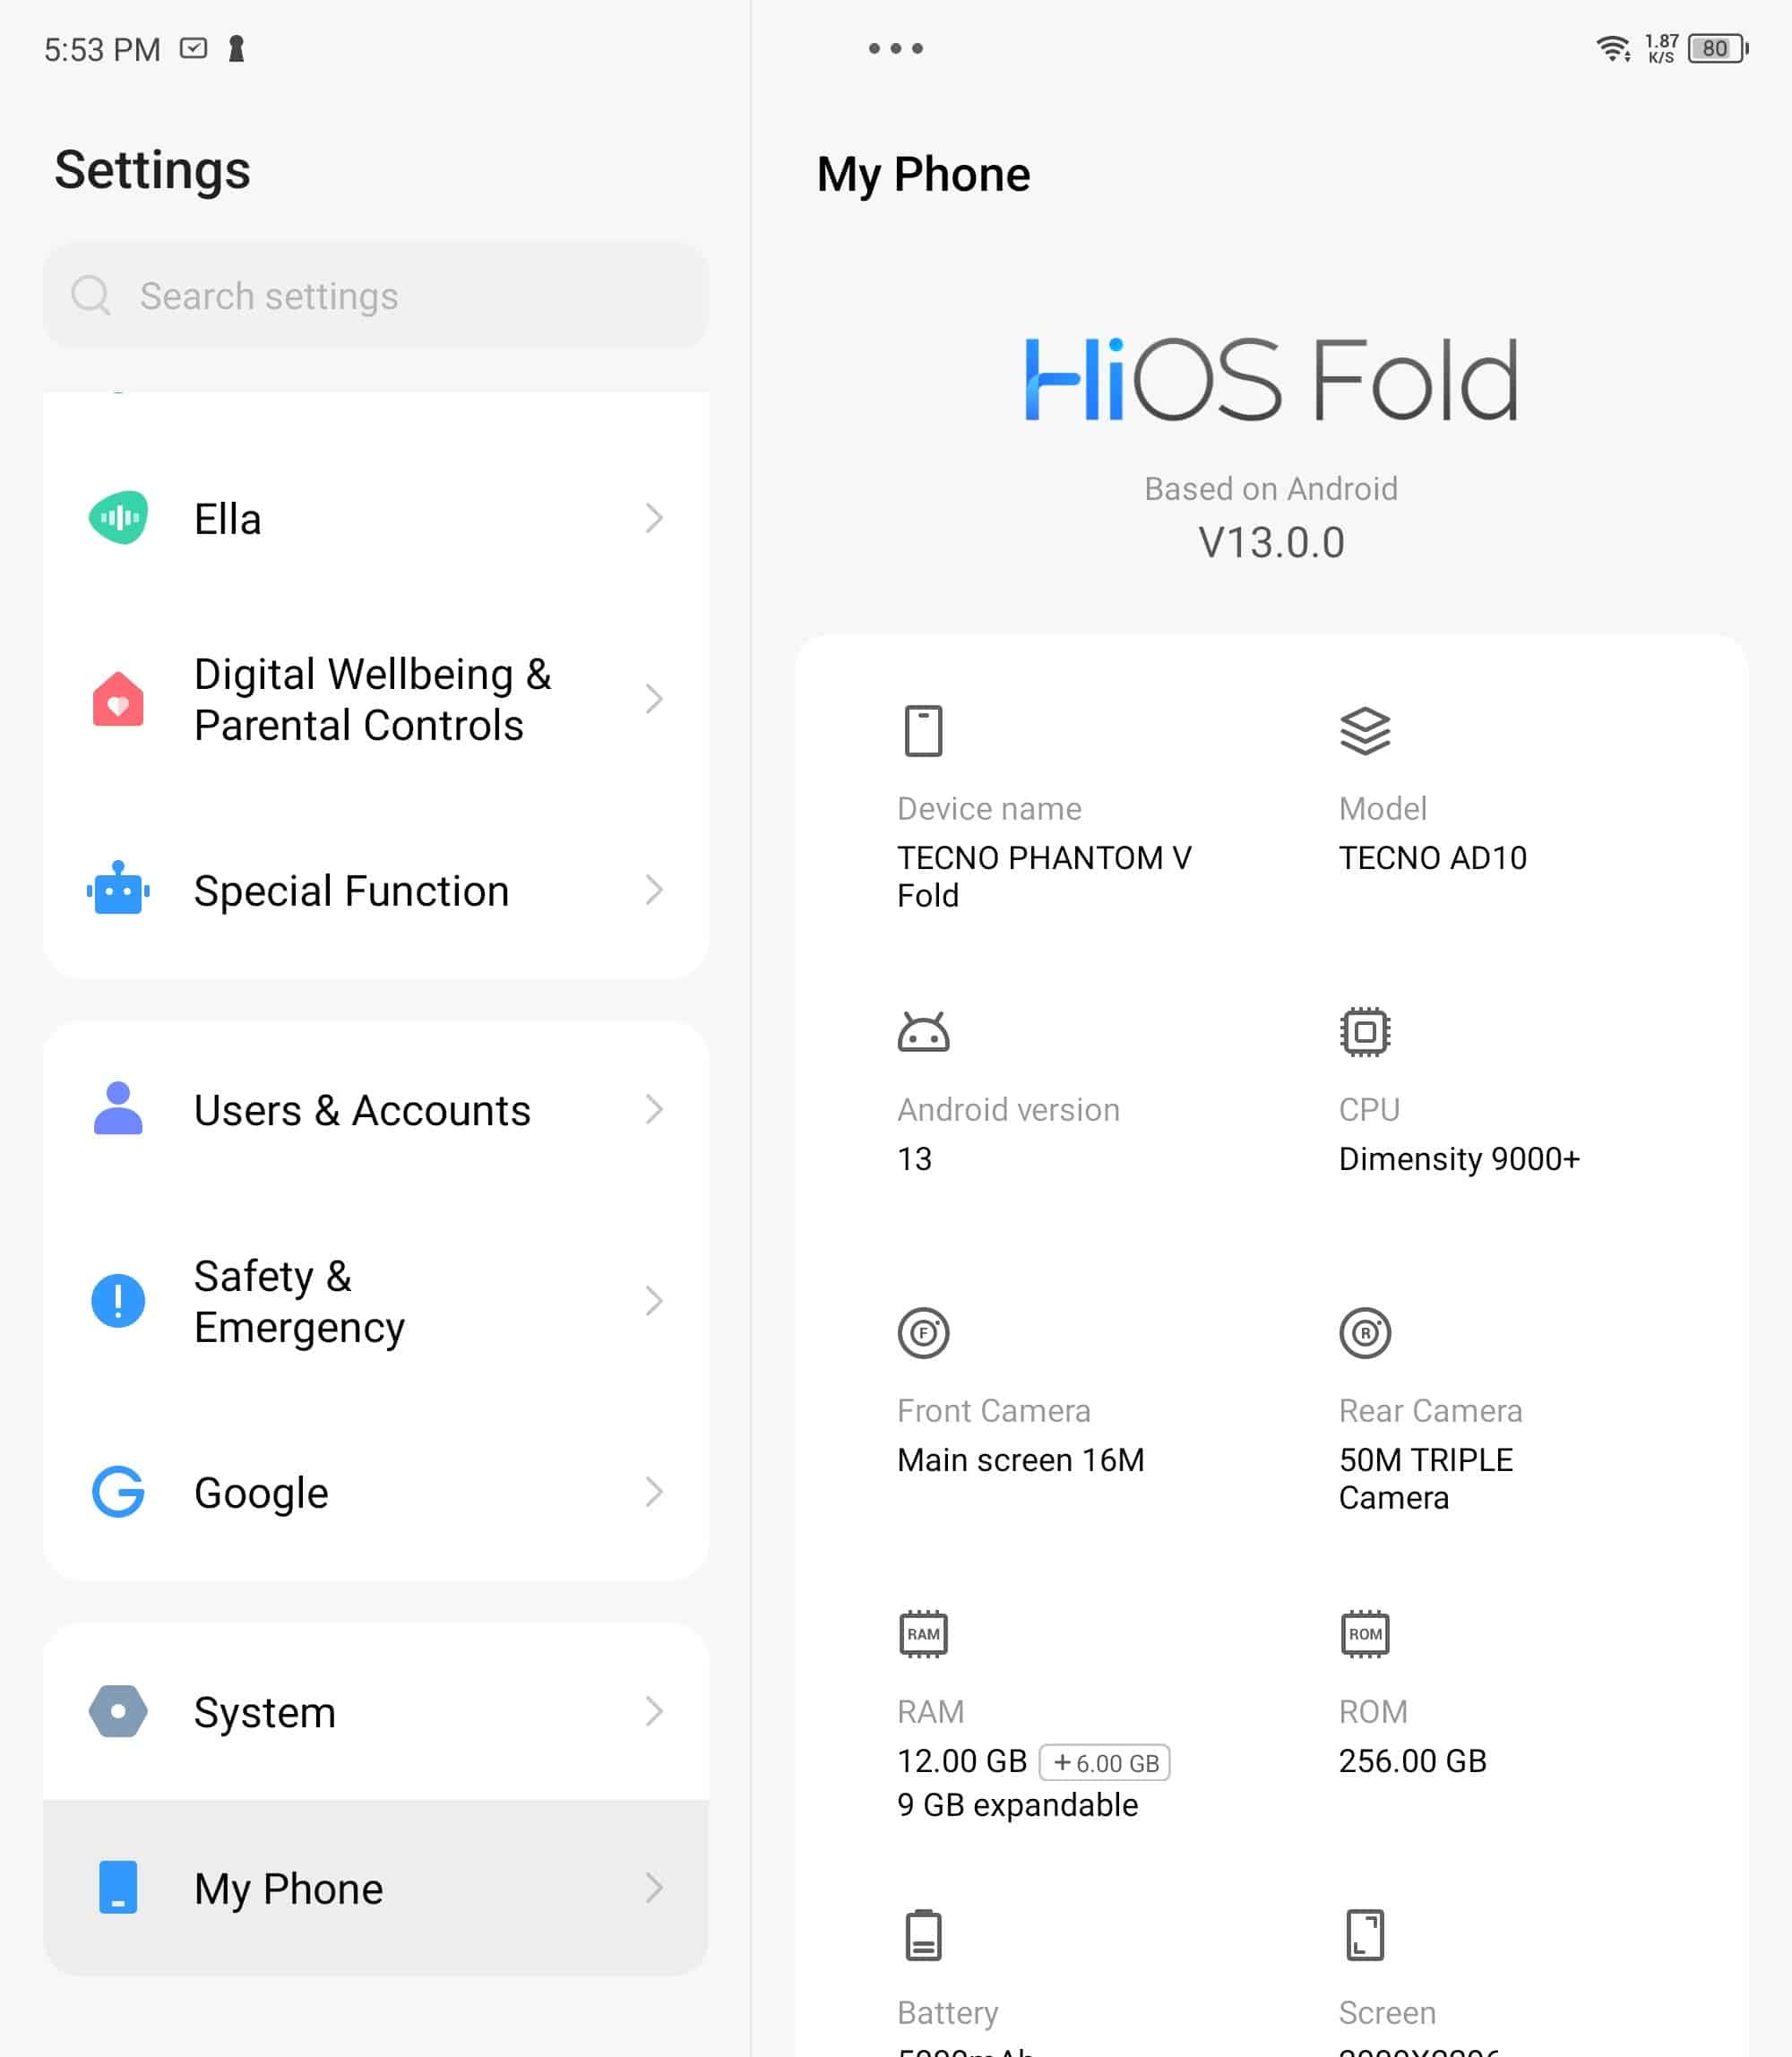Tap the RAM memory chip icon
This screenshot has height=2057, width=1792.
(923, 1634)
